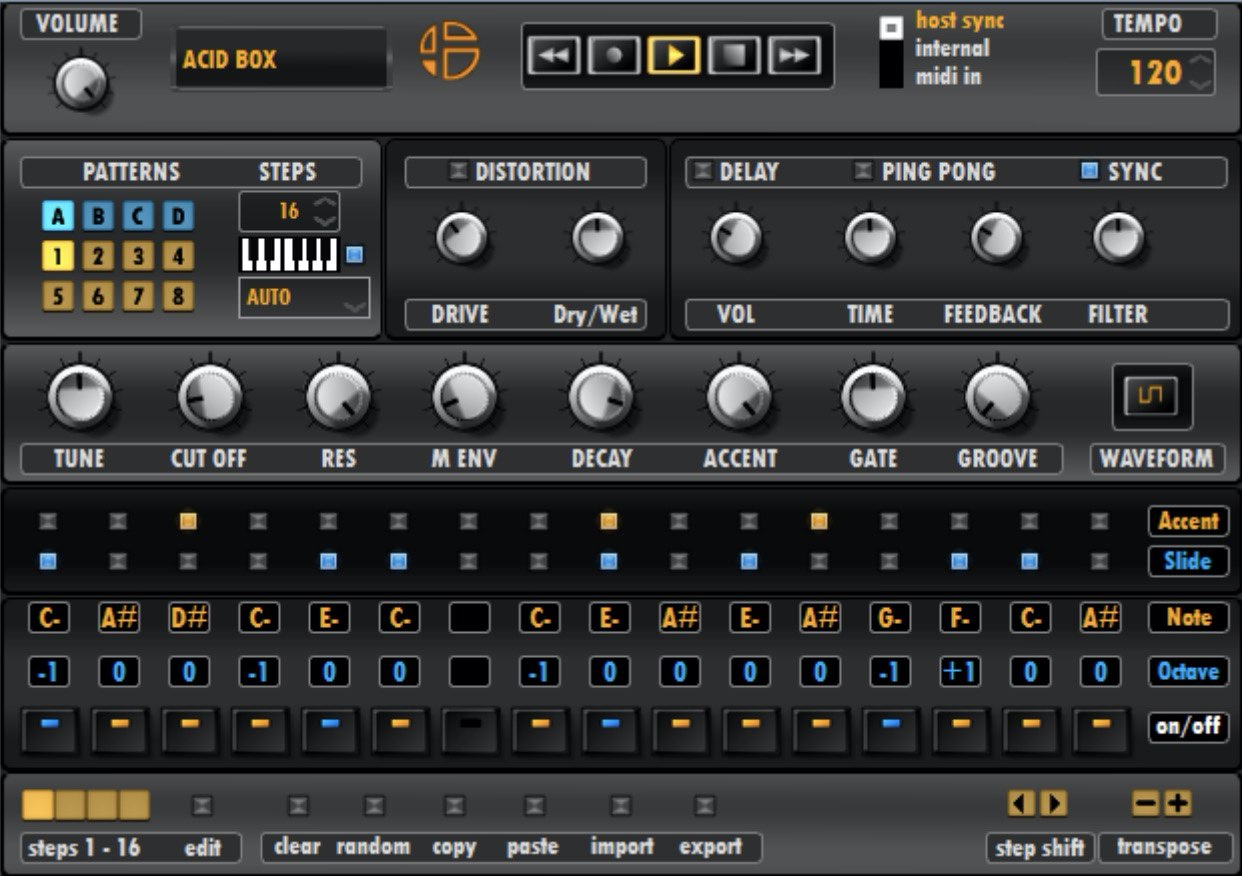Enable the Distortion effect toggle
The width and height of the screenshot is (1242, 876).
[x=458, y=171]
